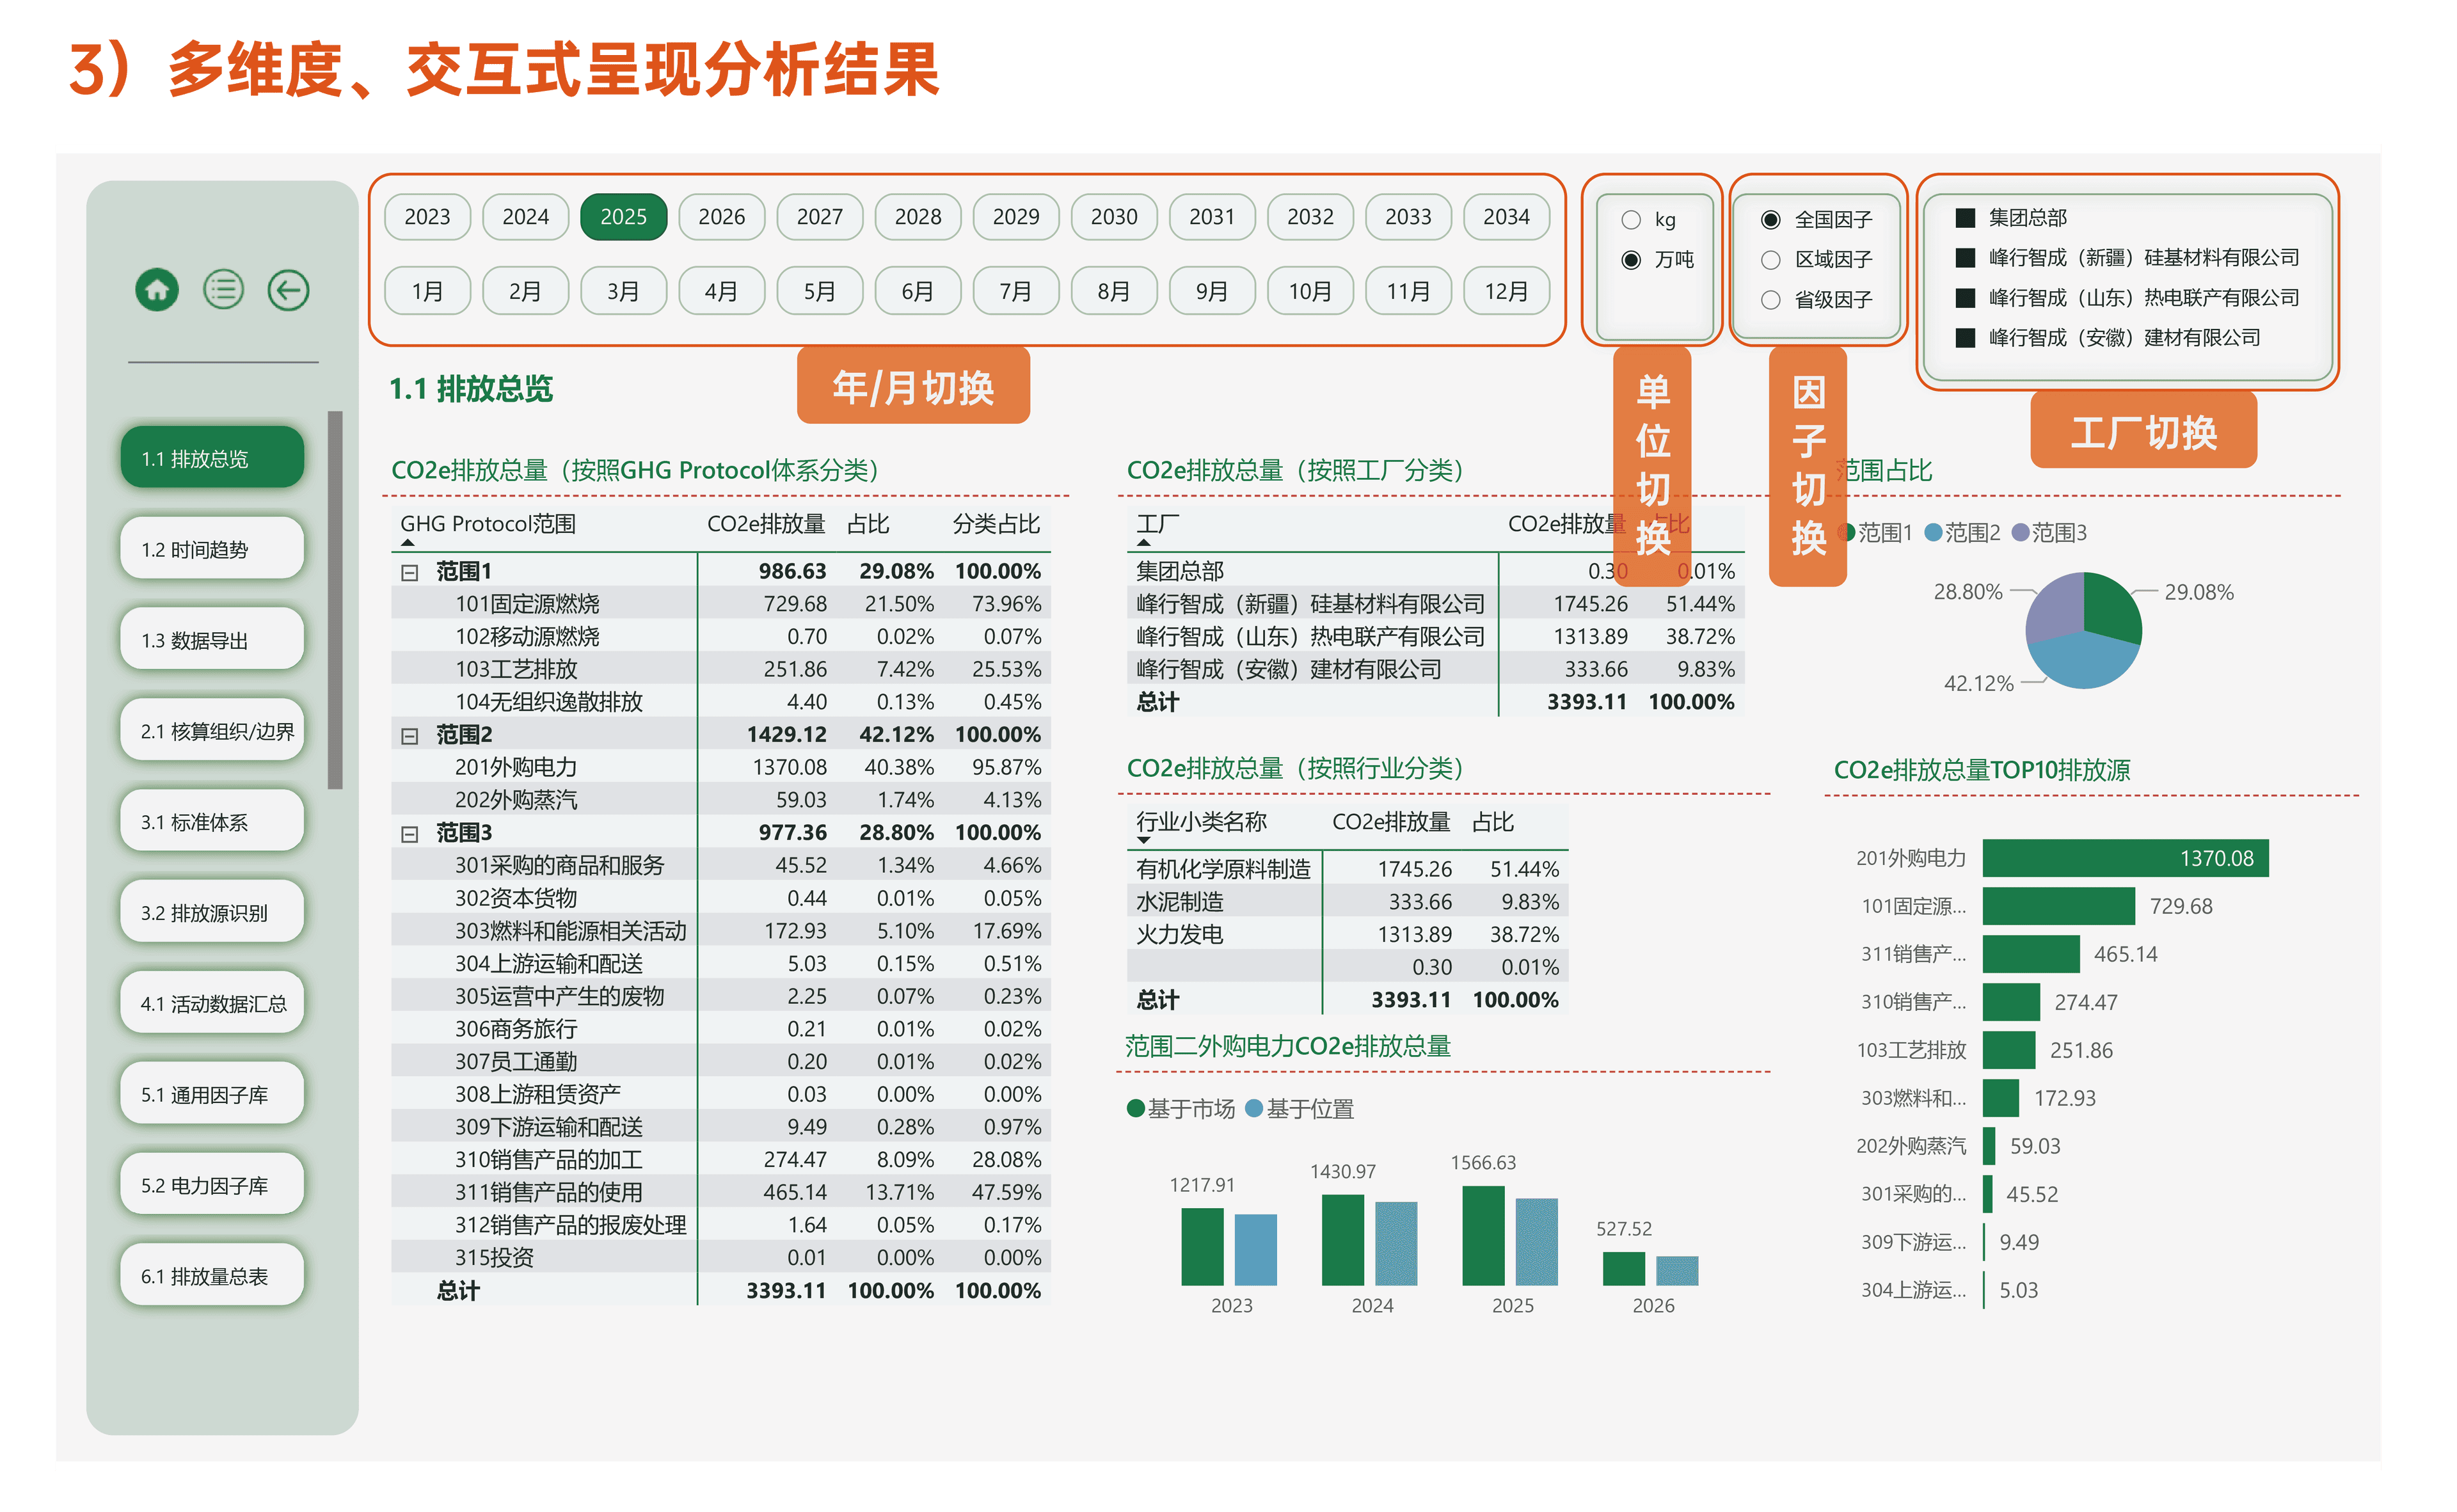
Task: Select year 2030
Action: point(1114,217)
